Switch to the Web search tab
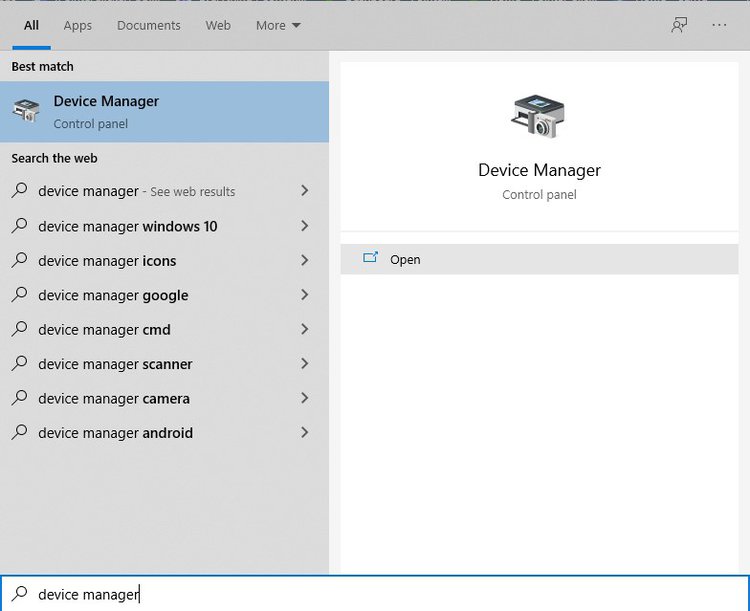The width and height of the screenshot is (750, 611). point(218,25)
